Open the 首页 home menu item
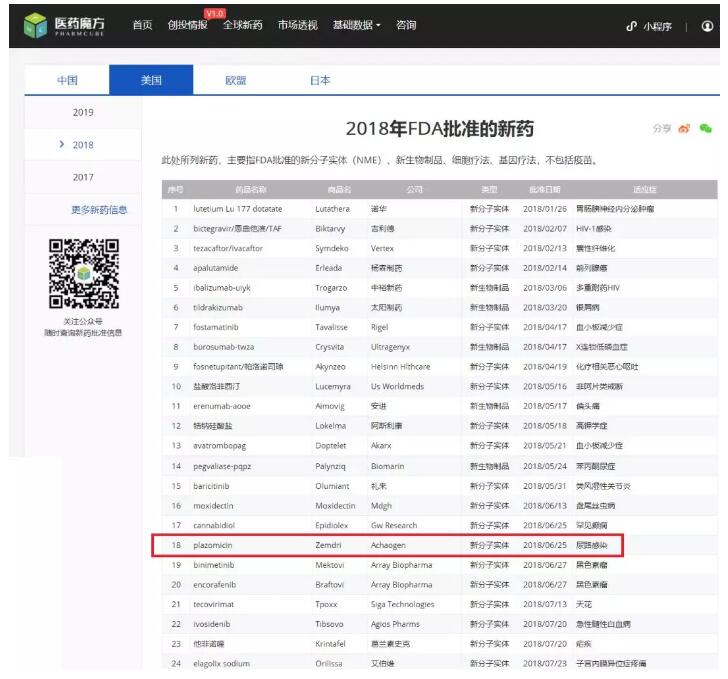 143,25
